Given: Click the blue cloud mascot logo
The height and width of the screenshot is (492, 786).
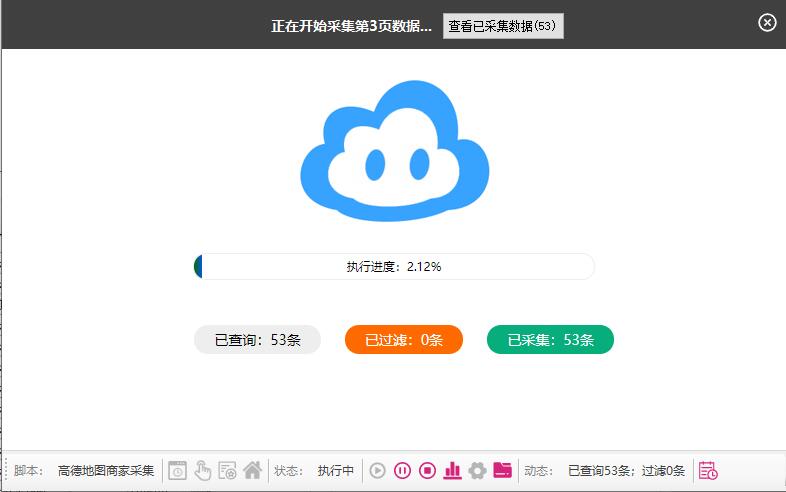Looking at the screenshot, I should 395,152.
